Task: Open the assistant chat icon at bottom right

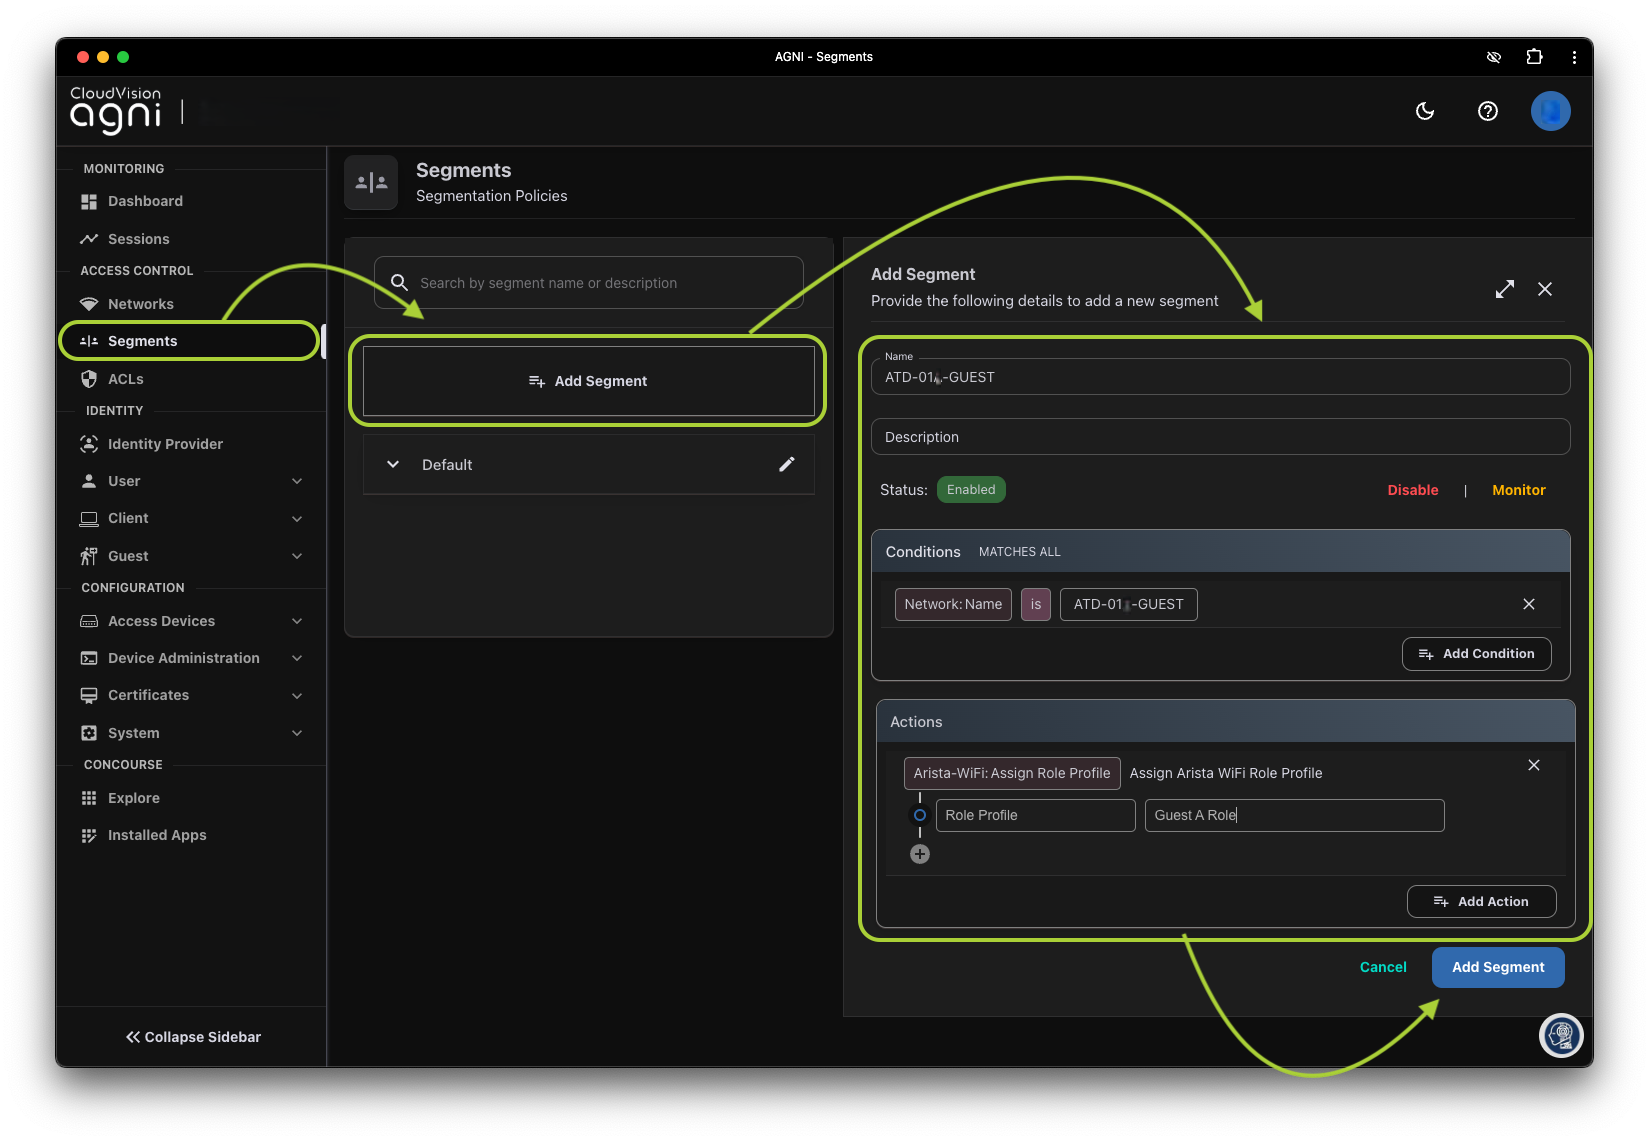Action: coord(1560,1035)
